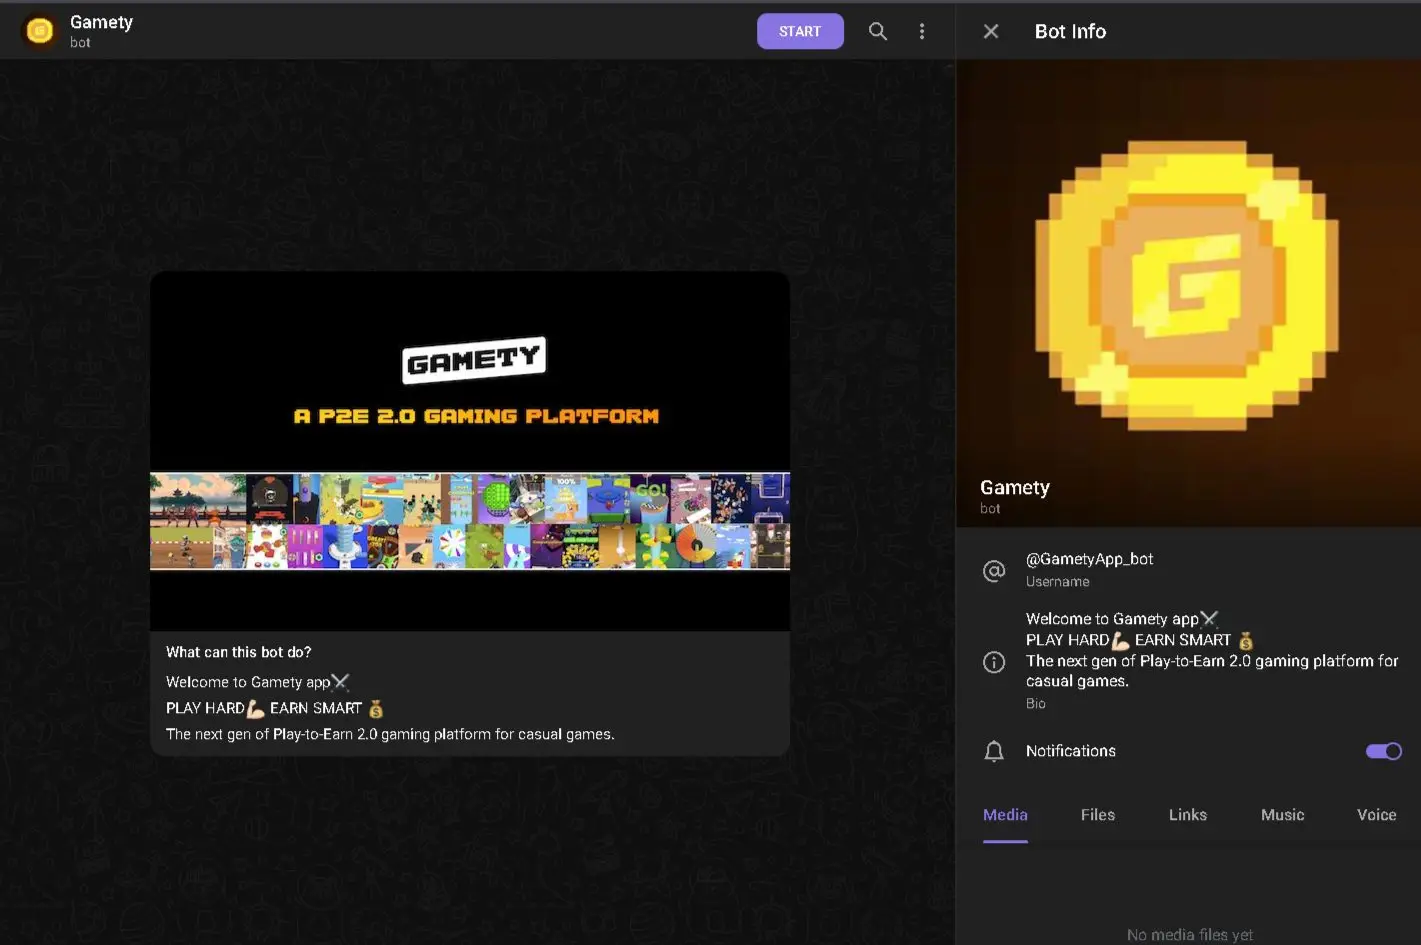Switch to the Files tab
1421x945 pixels.
click(x=1098, y=815)
